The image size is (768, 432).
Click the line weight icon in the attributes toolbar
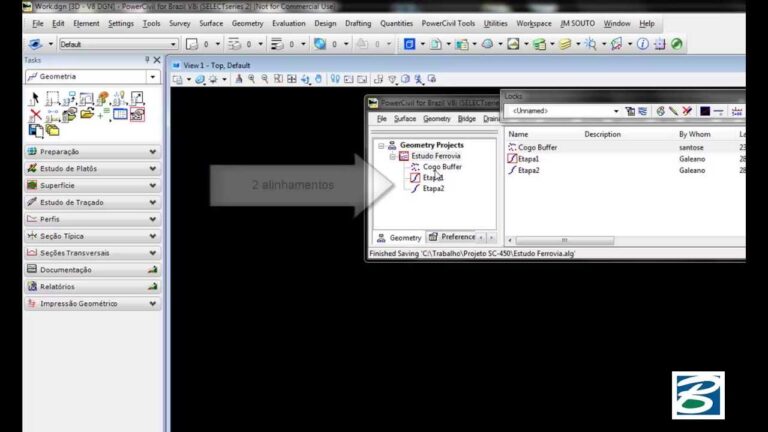tap(277, 44)
